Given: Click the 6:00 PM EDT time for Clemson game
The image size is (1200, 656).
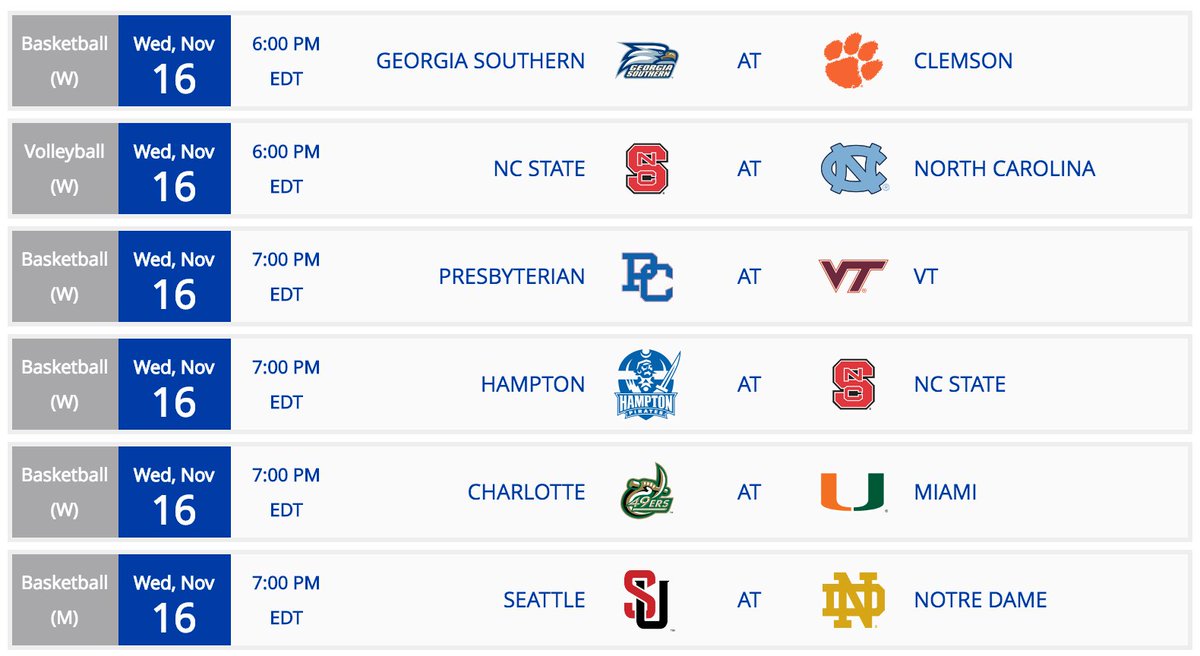Looking at the screenshot, I should [286, 61].
